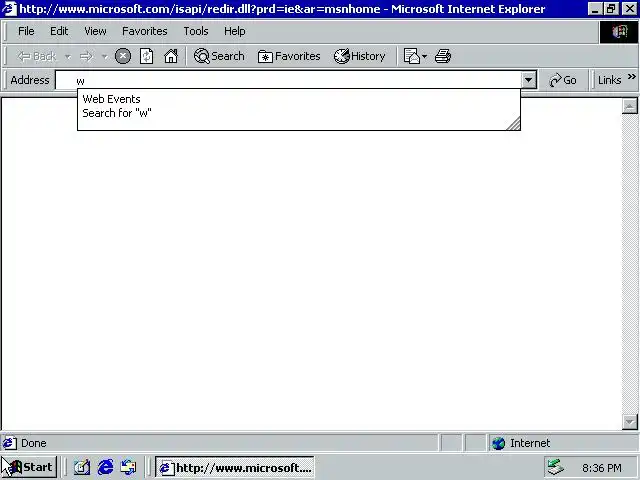Click the 8:36 PM system clock
The width and height of the screenshot is (640, 480).
coord(602,468)
